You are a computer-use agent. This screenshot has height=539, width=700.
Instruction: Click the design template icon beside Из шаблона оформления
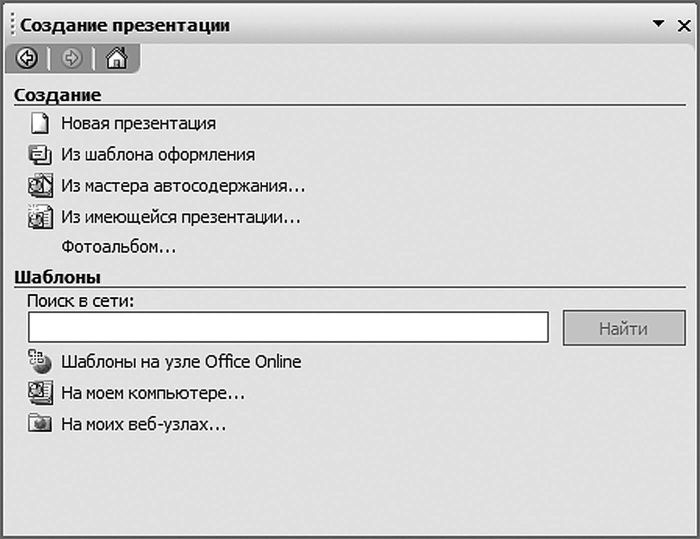coord(39,155)
